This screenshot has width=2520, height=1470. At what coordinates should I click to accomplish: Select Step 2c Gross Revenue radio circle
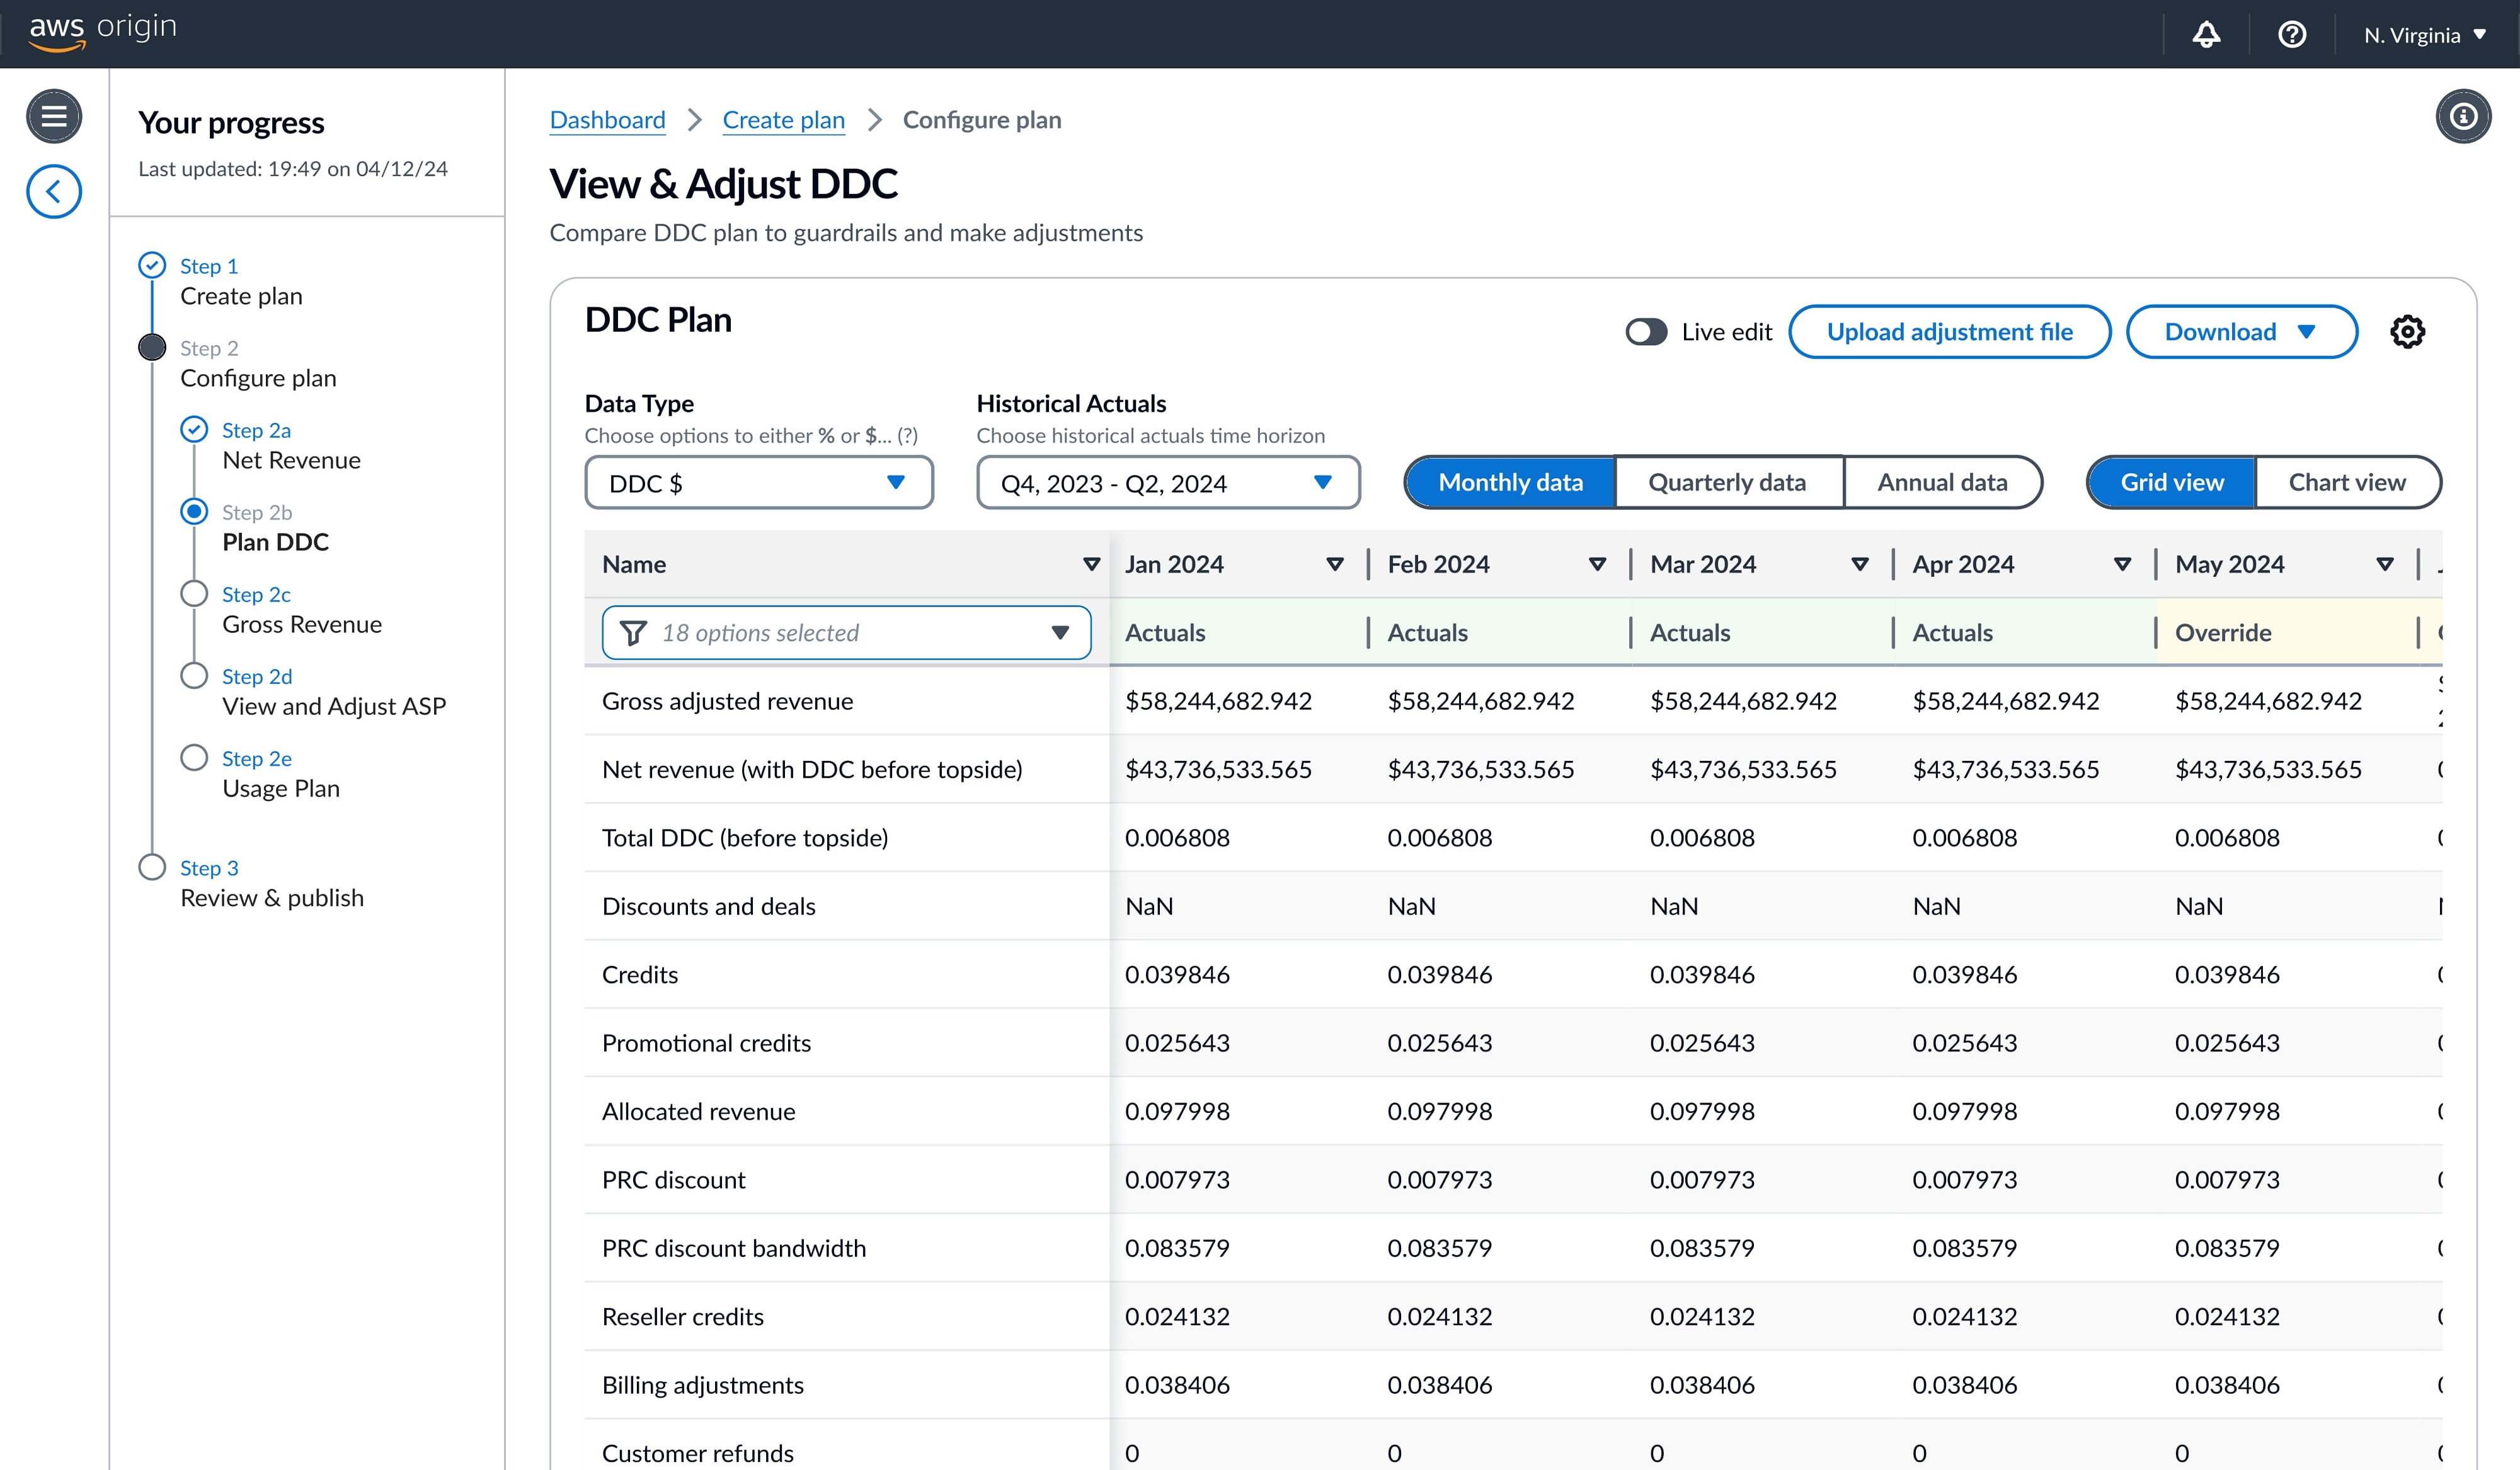click(x=194, y=594)
